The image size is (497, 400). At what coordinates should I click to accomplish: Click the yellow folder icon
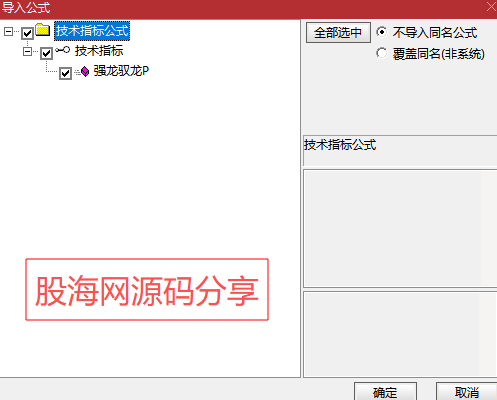coord(43,30)
